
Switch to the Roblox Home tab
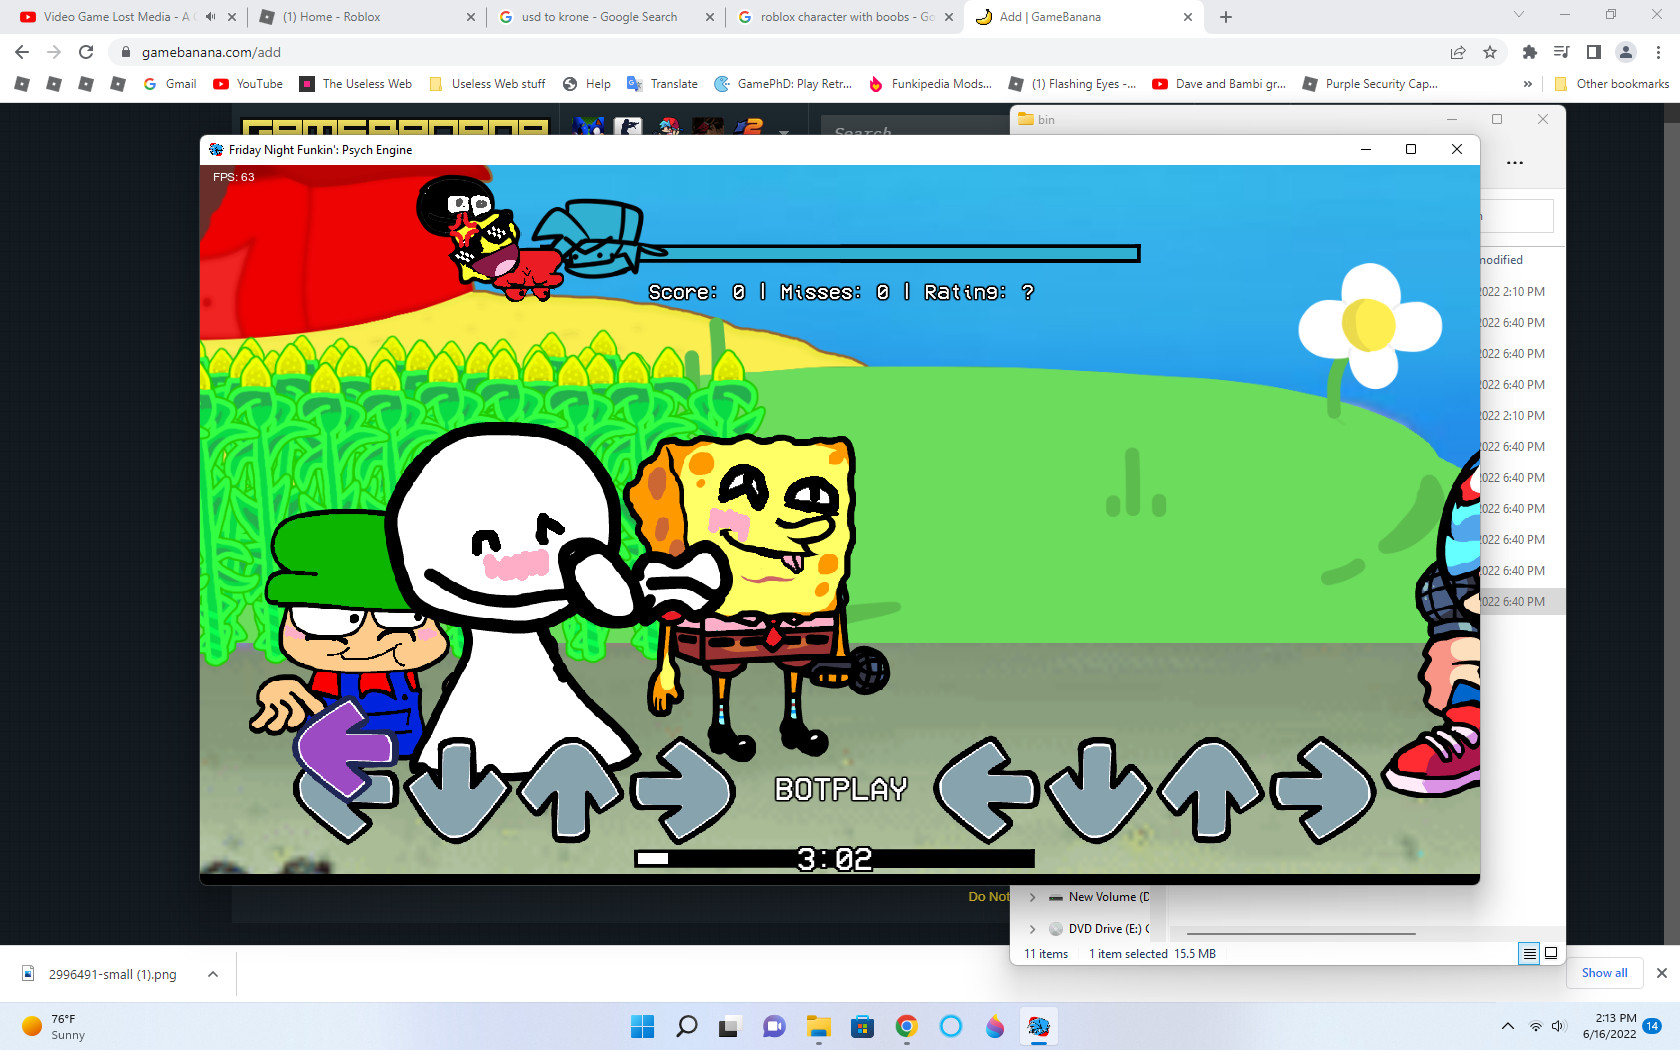click(x=365, y=17)
